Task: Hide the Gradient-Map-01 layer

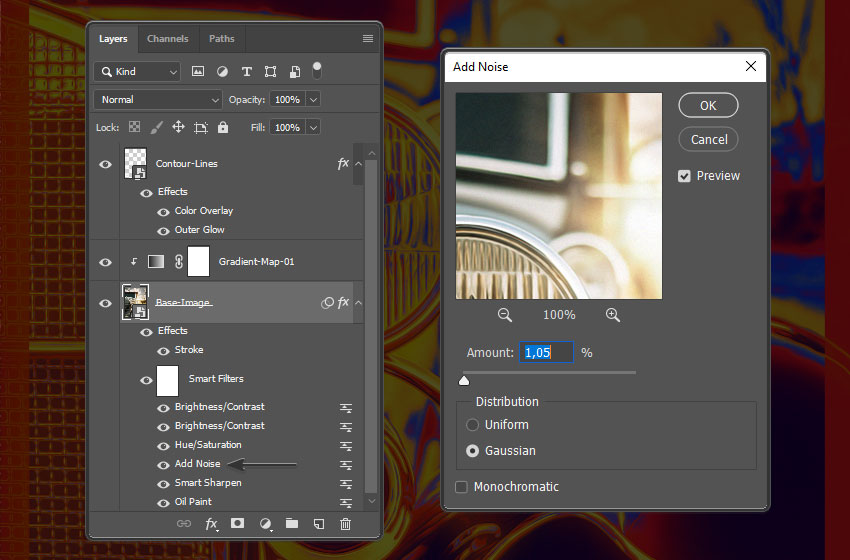Action: click(x=106, y=262)
